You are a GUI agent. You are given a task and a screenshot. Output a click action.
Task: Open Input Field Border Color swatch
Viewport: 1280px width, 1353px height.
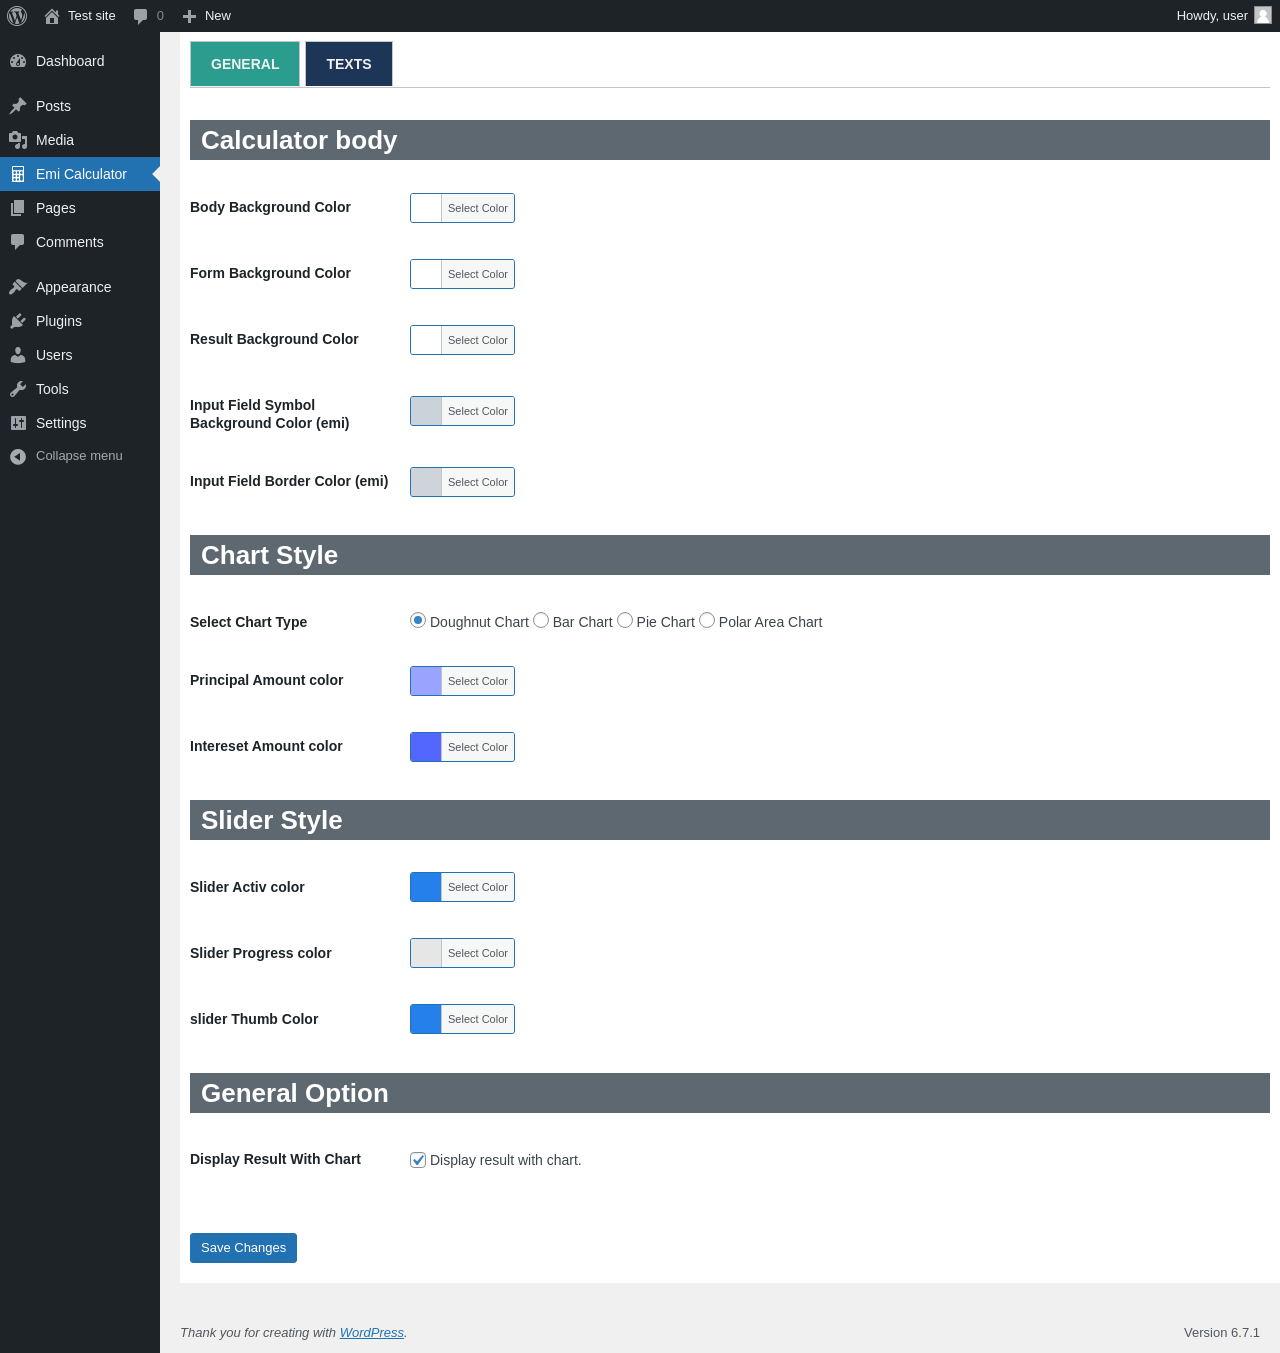click(426, 482)
